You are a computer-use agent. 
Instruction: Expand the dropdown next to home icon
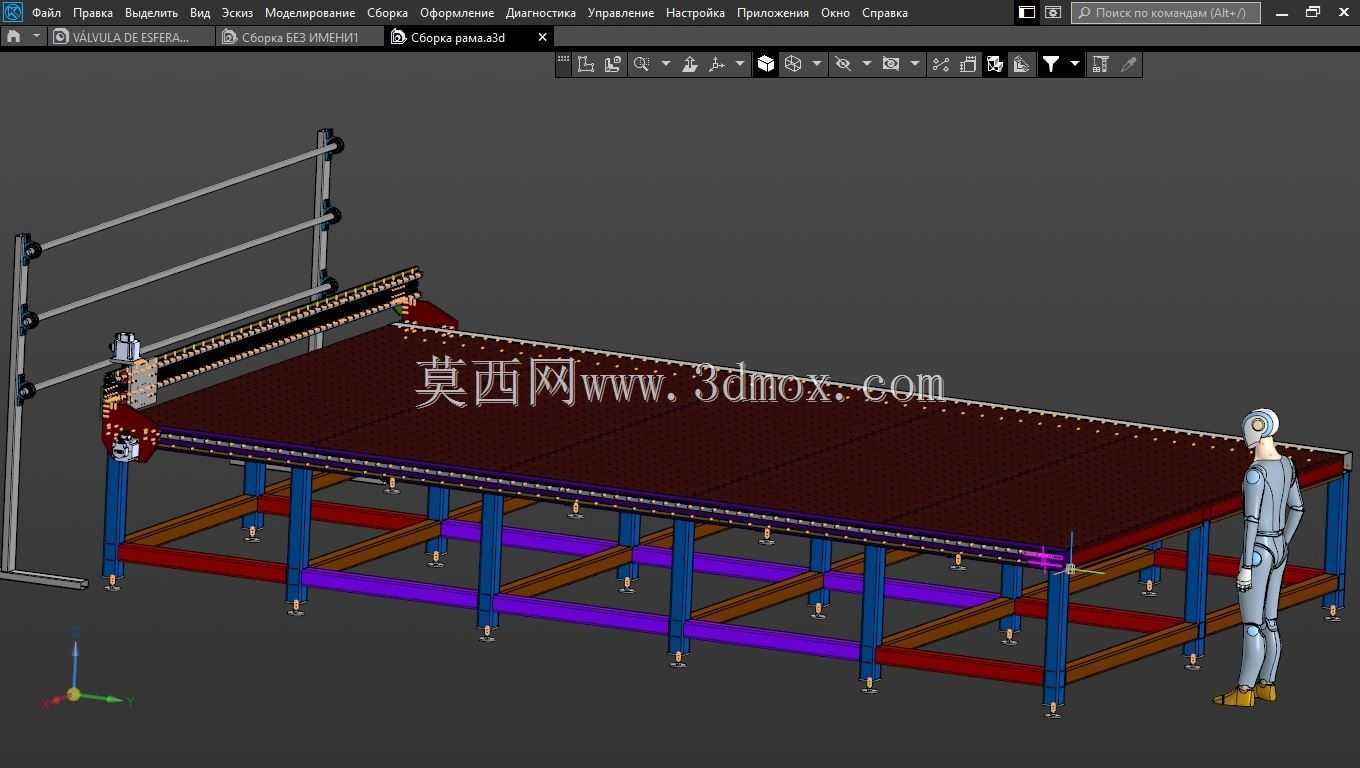click(37, 36)
